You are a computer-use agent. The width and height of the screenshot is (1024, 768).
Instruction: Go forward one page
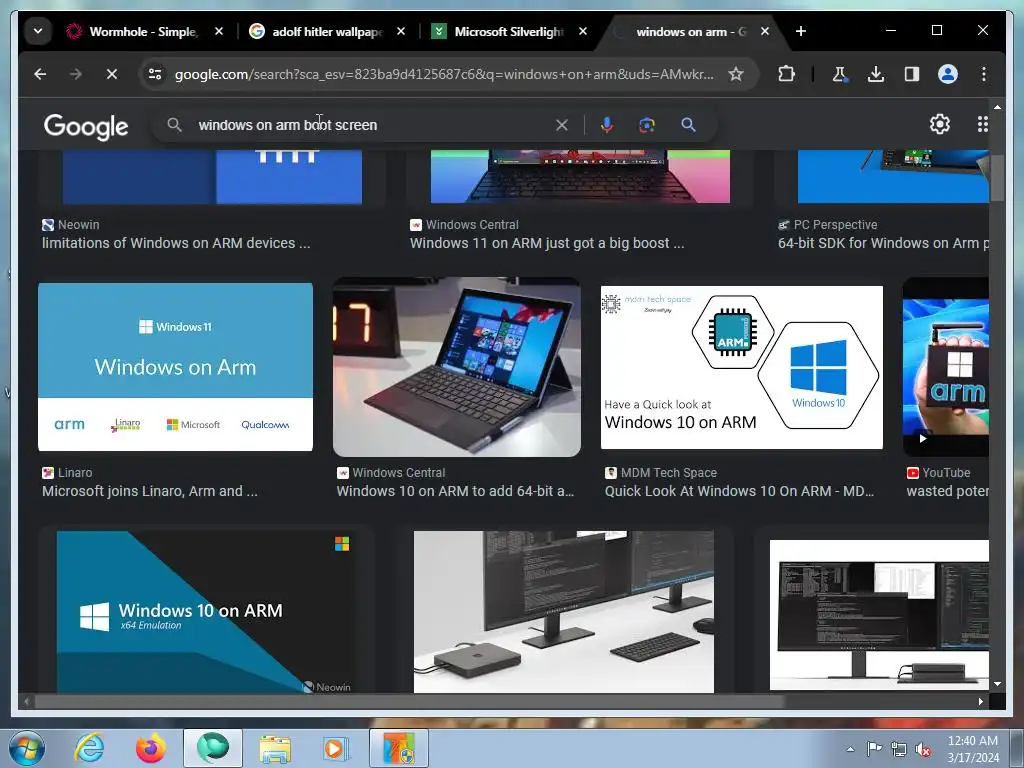click(76, 74)
